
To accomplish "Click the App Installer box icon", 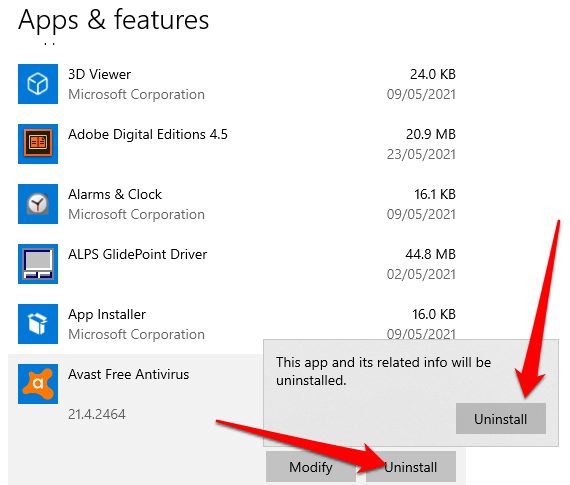I will pos(38,324).
